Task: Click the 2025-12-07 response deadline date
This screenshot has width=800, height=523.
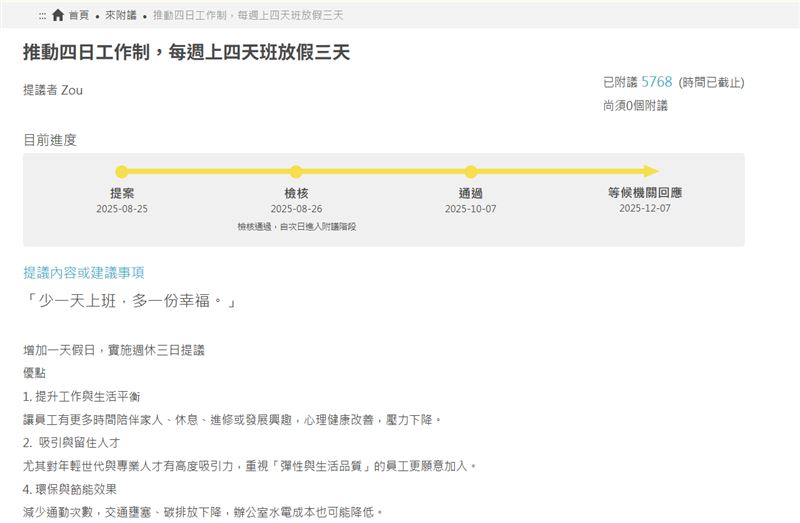Action: point(644,209)
